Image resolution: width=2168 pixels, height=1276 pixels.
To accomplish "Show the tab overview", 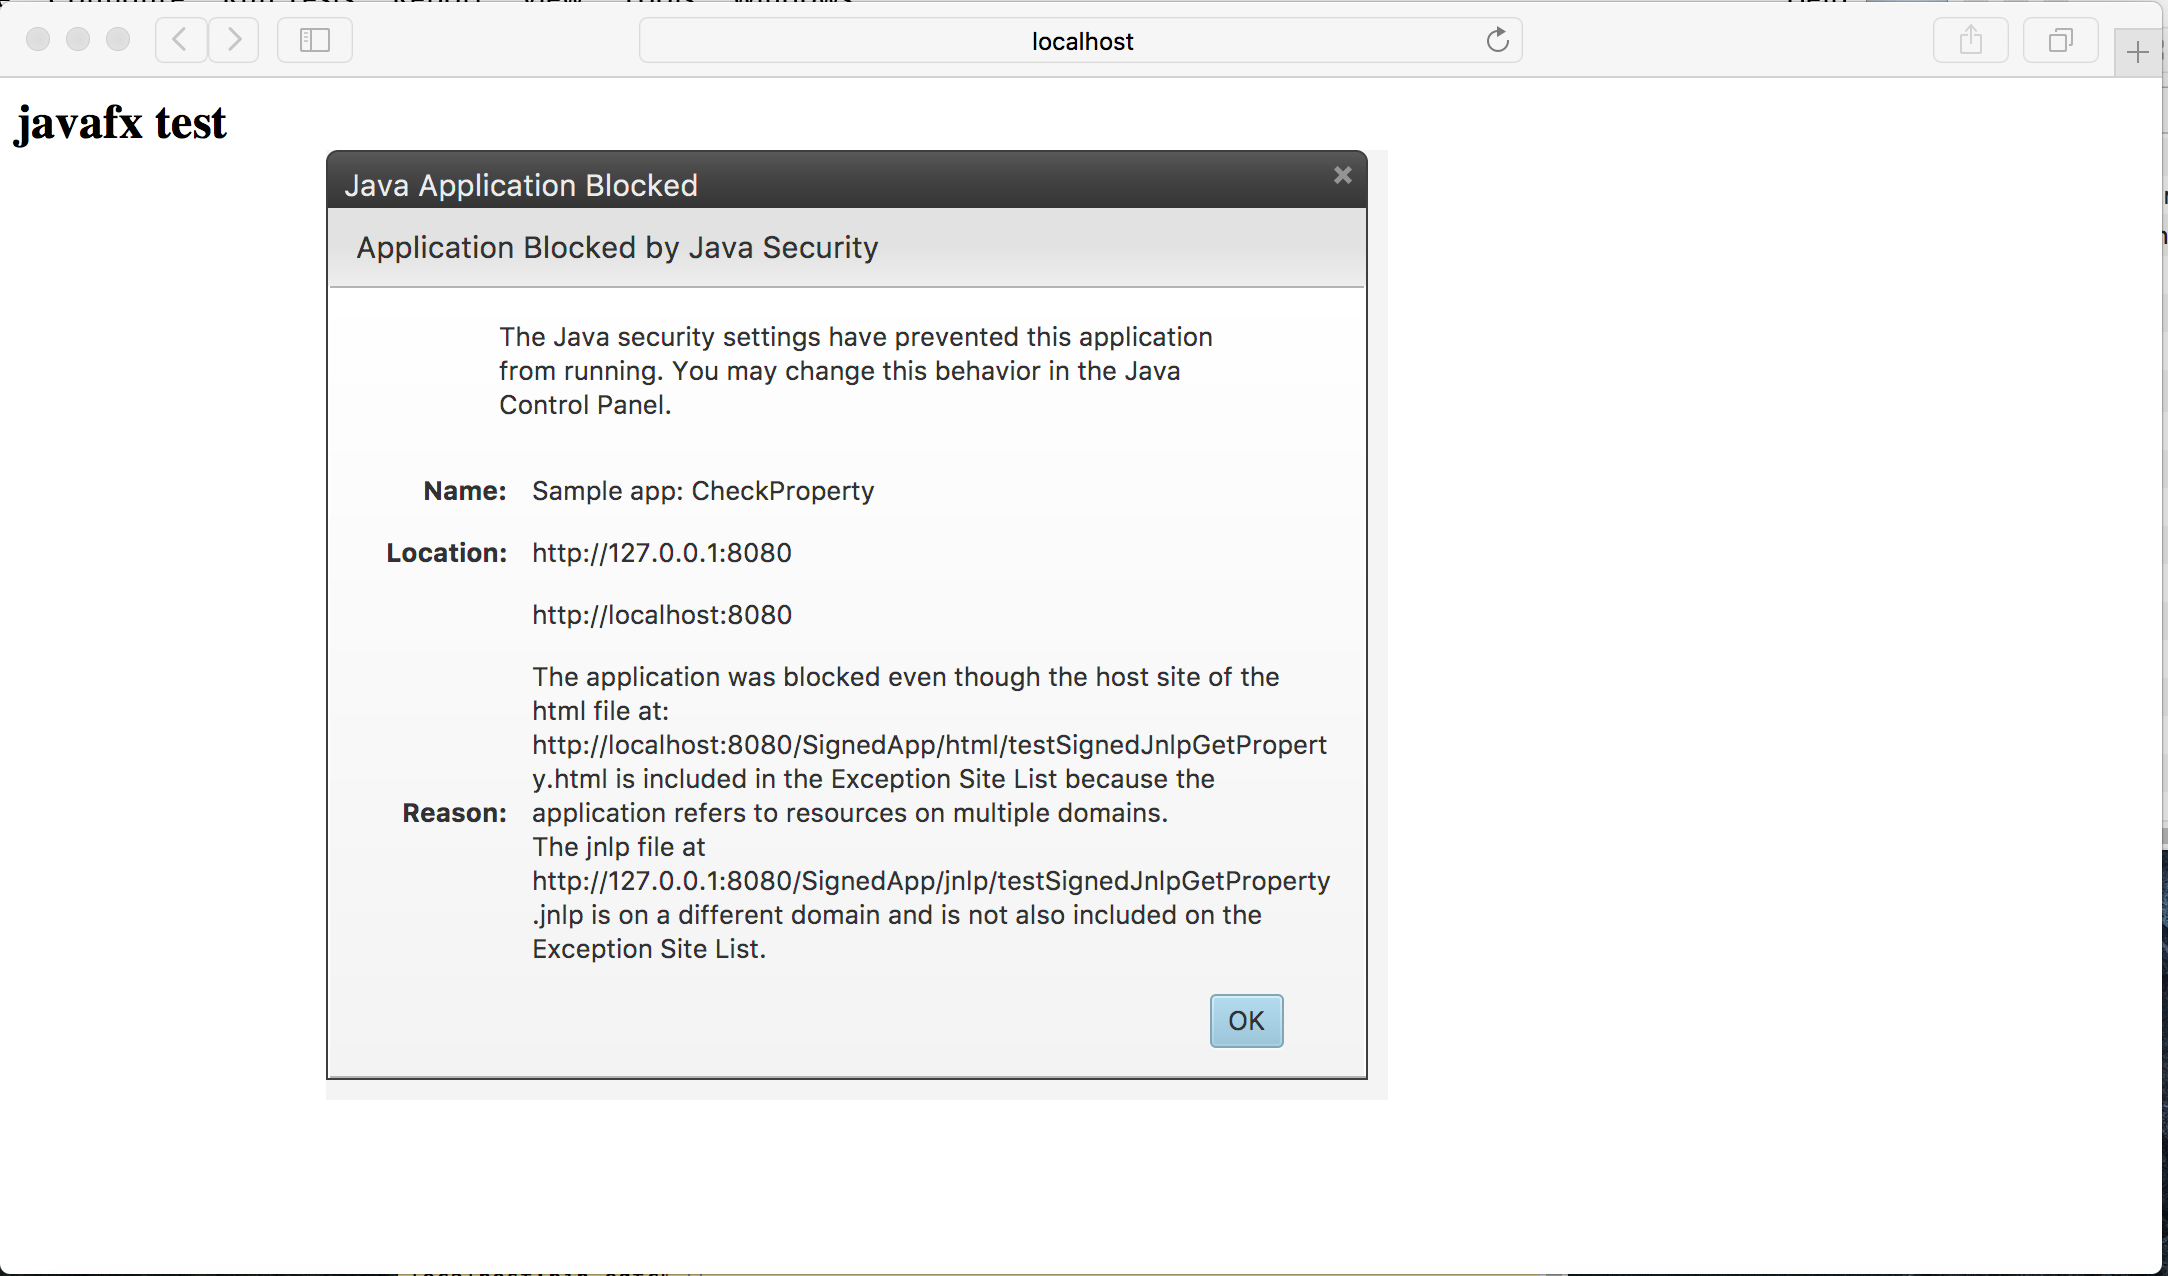I will 2060,40.
